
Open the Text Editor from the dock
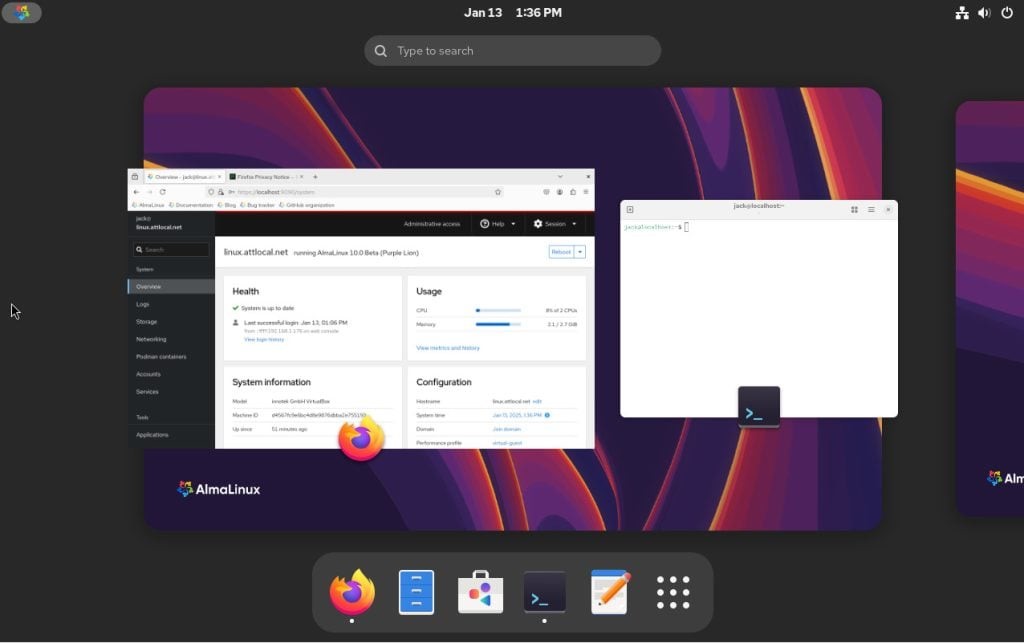[x=609, y=593]
